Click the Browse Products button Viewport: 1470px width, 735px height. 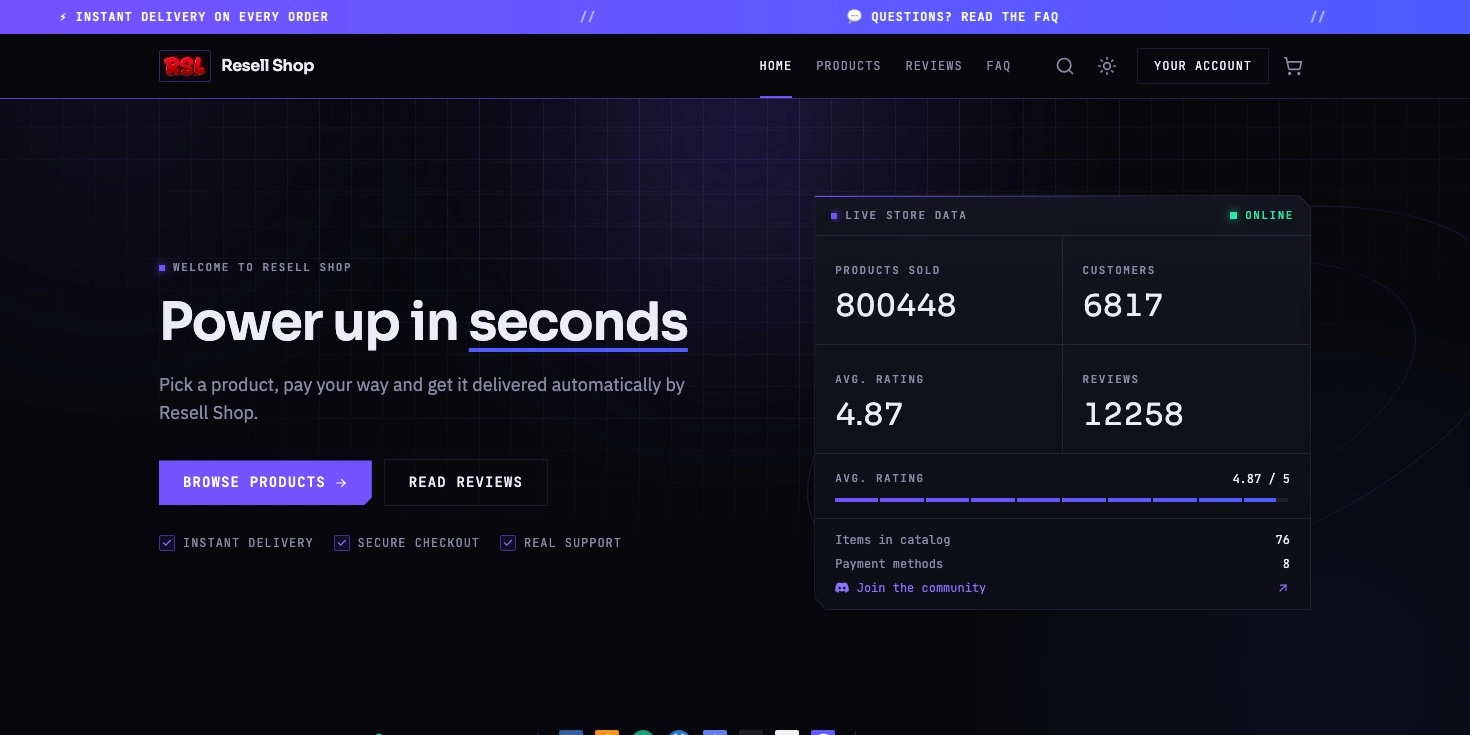(x=265, y=482)
